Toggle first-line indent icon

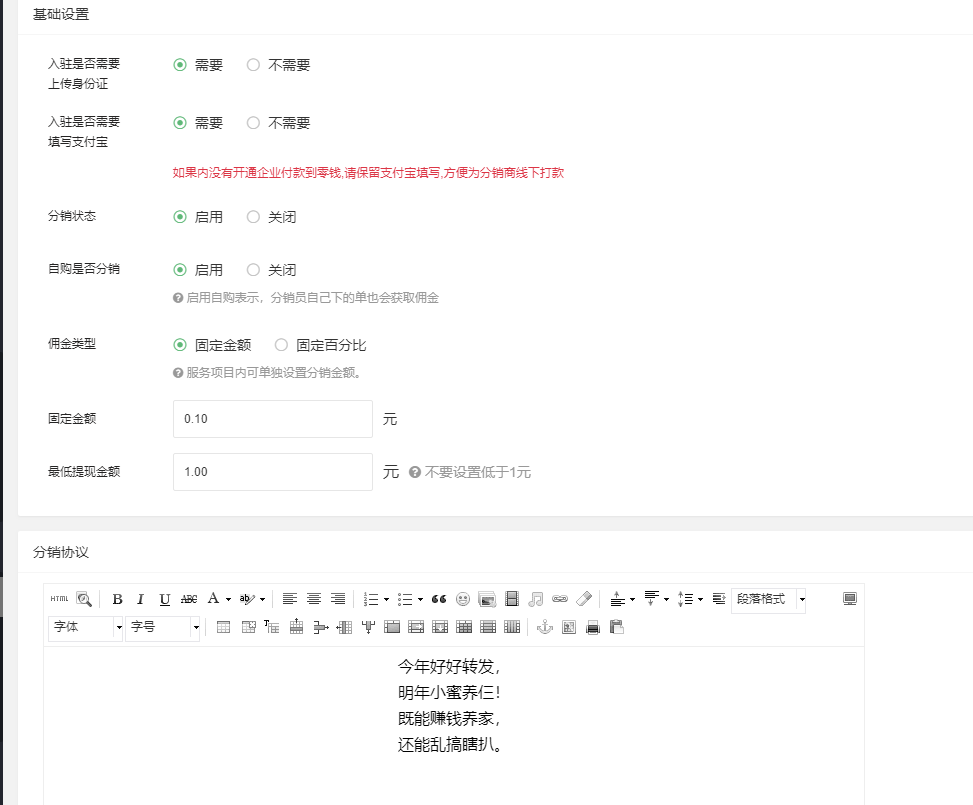(x=719, y=599)
